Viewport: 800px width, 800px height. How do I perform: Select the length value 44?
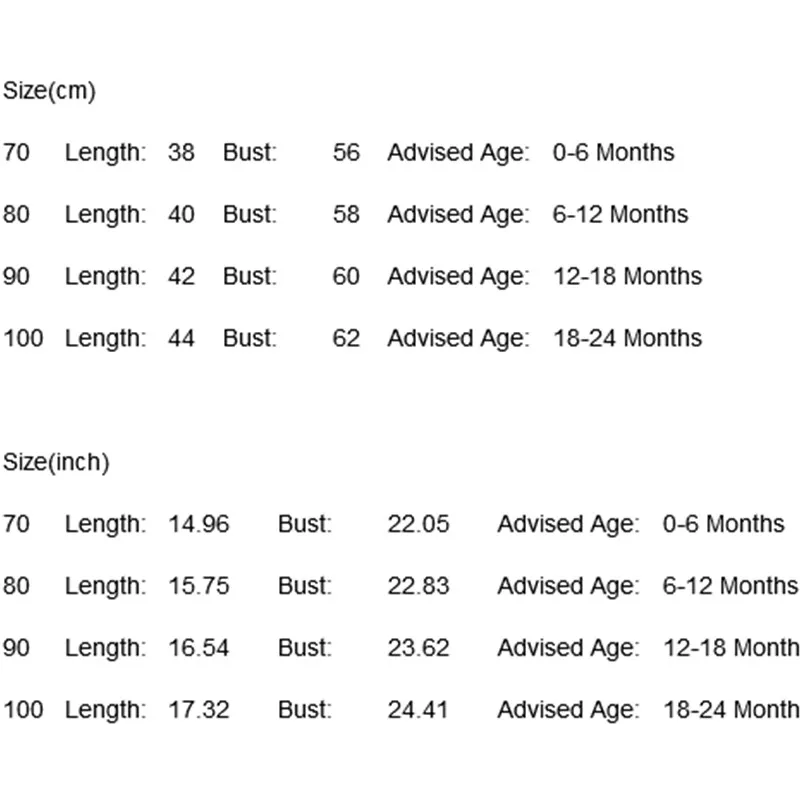[x=181, y=339]
